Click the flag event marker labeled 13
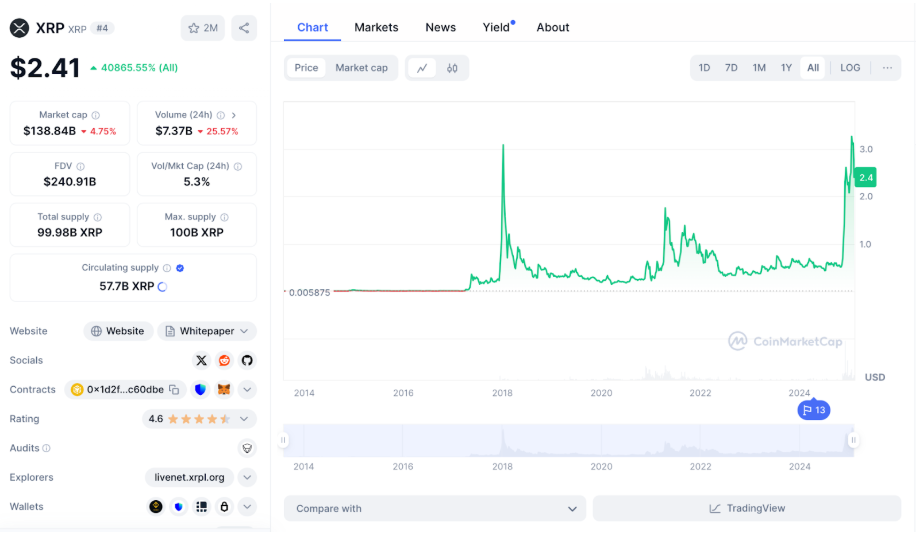The image size is (921, 553). coord(813,410)
